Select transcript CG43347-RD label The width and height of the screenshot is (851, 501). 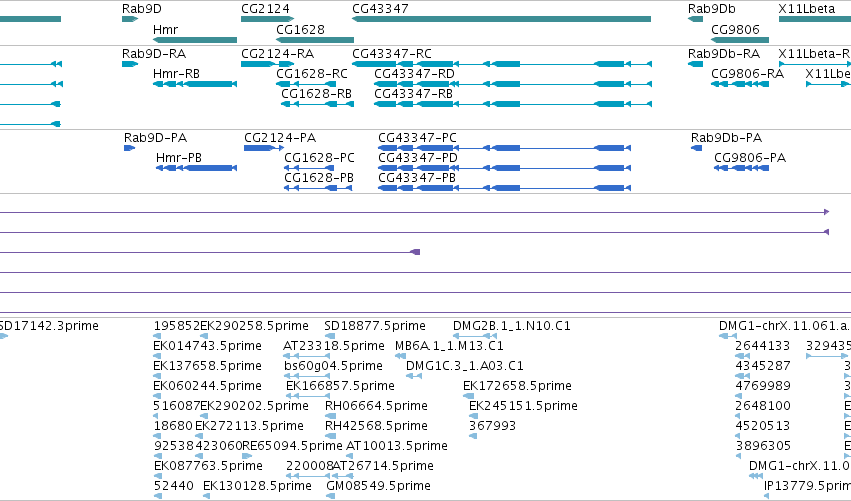[415, 73]
